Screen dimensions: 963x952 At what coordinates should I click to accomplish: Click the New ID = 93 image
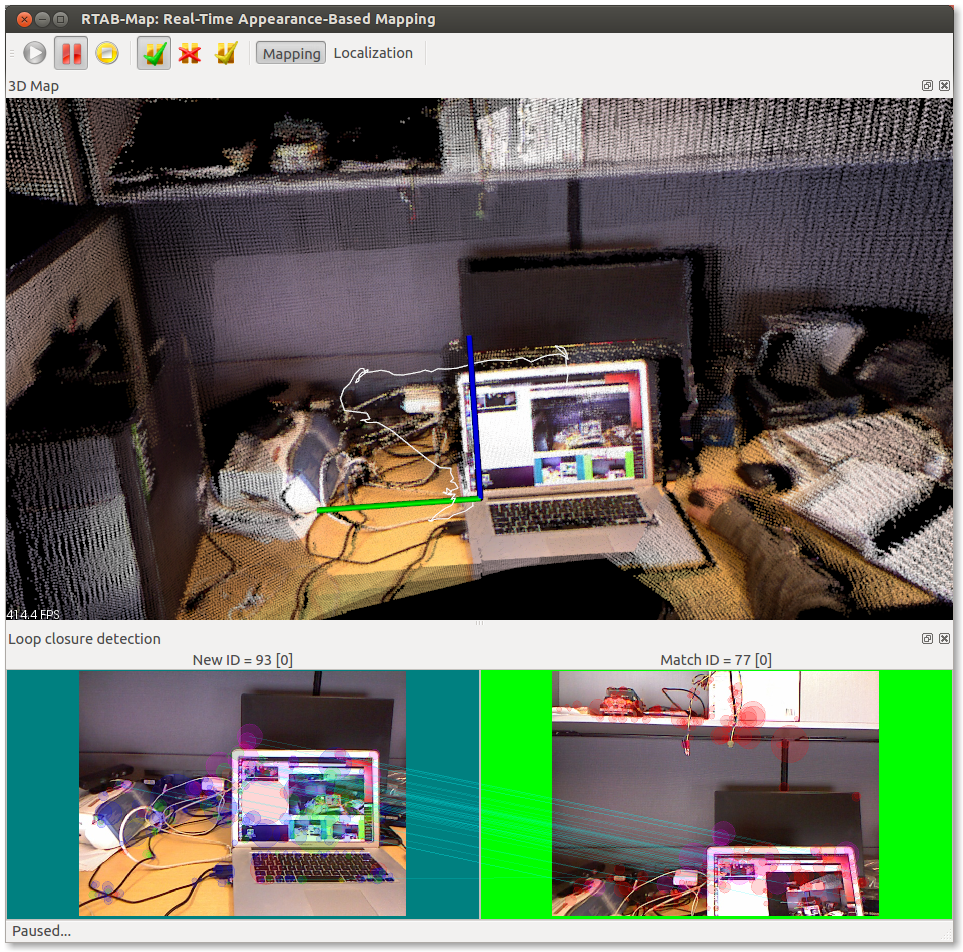click(242, 793)
